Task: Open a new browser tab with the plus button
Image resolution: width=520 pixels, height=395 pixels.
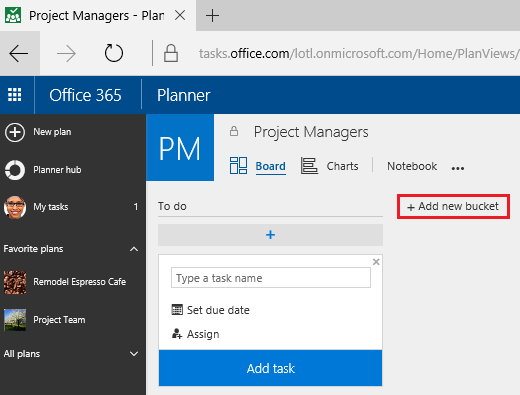Action: [212, 16]
